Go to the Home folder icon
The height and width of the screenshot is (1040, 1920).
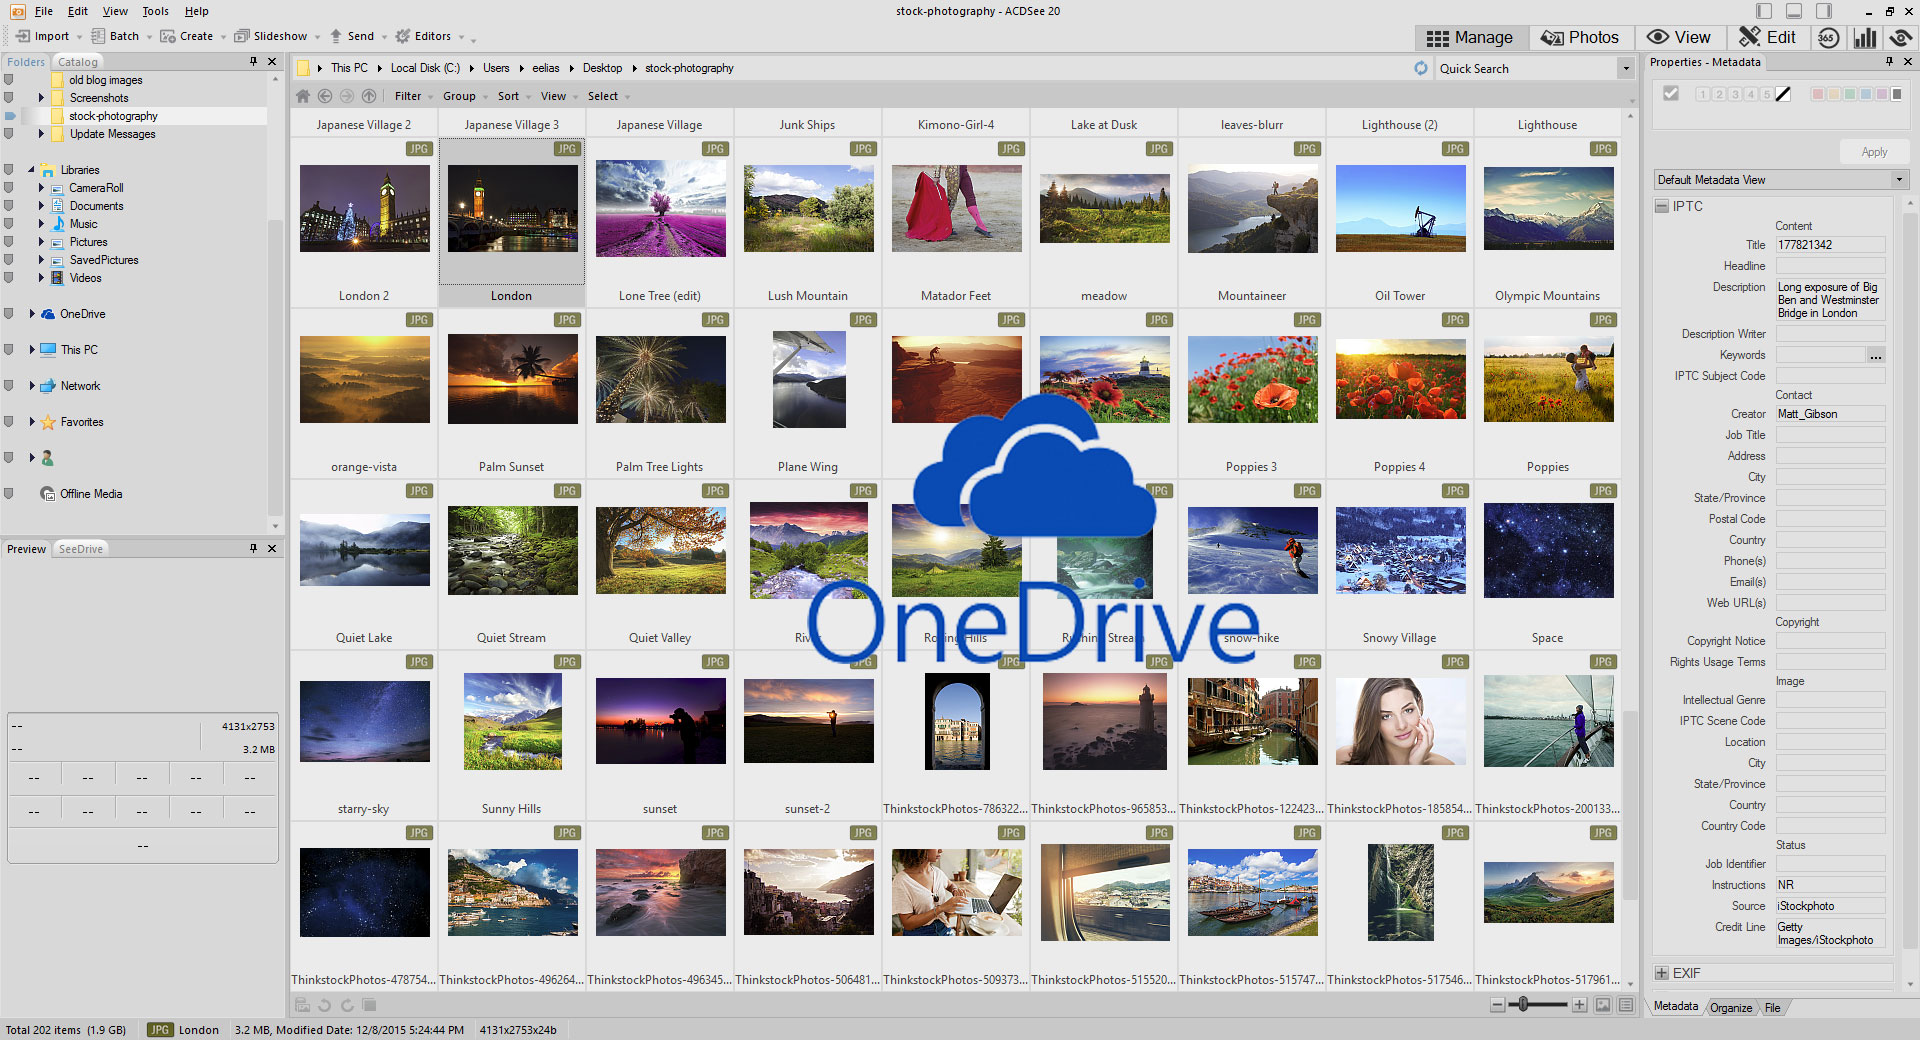point(303,96)
